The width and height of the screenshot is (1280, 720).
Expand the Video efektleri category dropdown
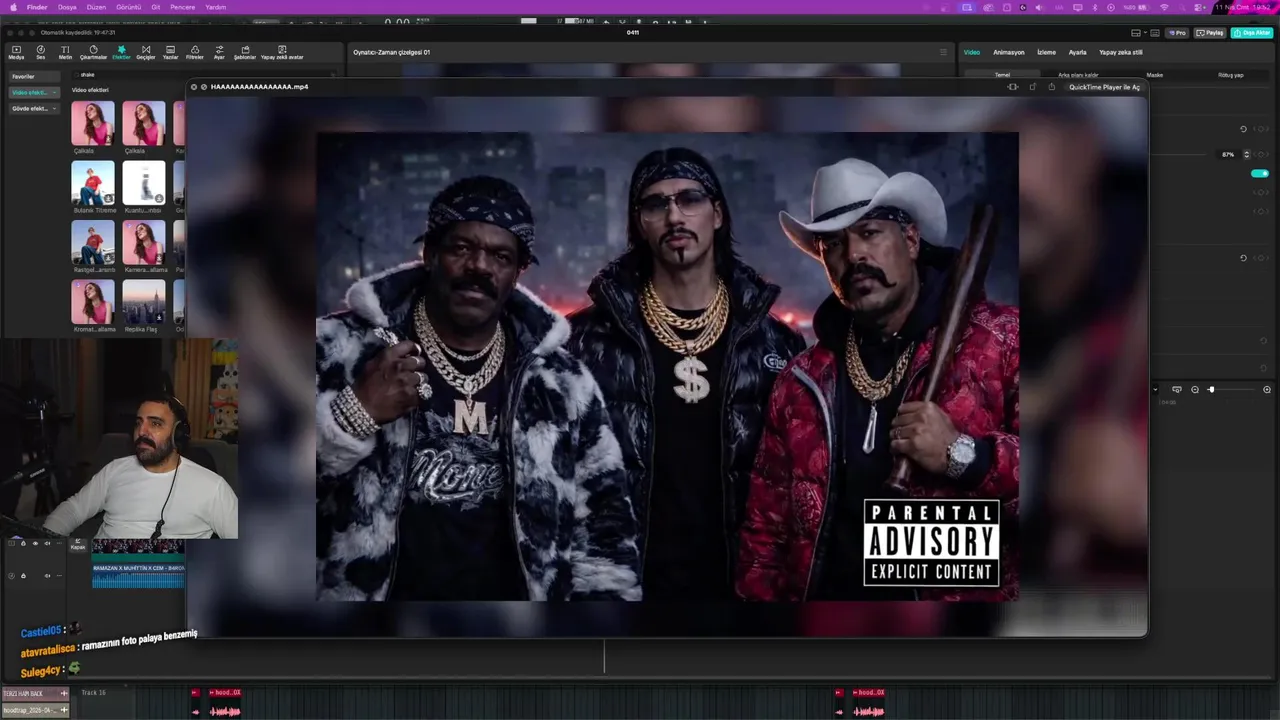coord(54,92)
